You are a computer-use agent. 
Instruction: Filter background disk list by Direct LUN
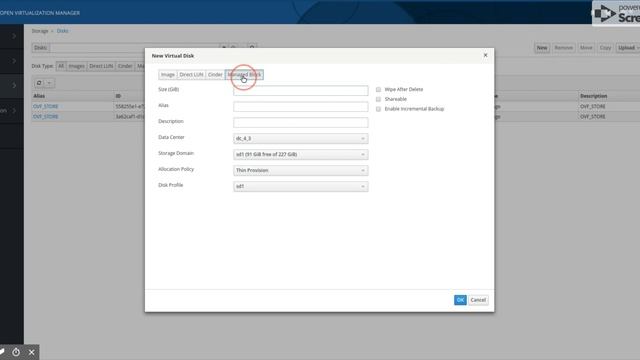point(101,66)
